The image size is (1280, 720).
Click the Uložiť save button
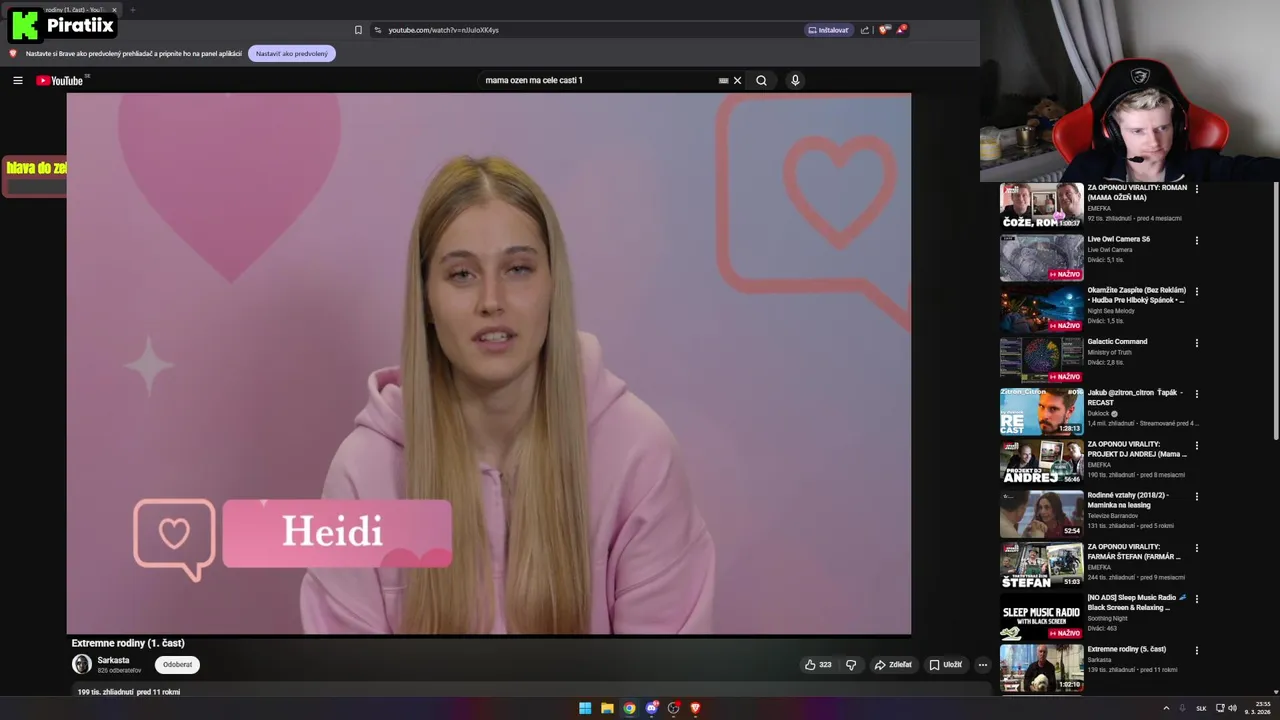click(x=946, y=664)
